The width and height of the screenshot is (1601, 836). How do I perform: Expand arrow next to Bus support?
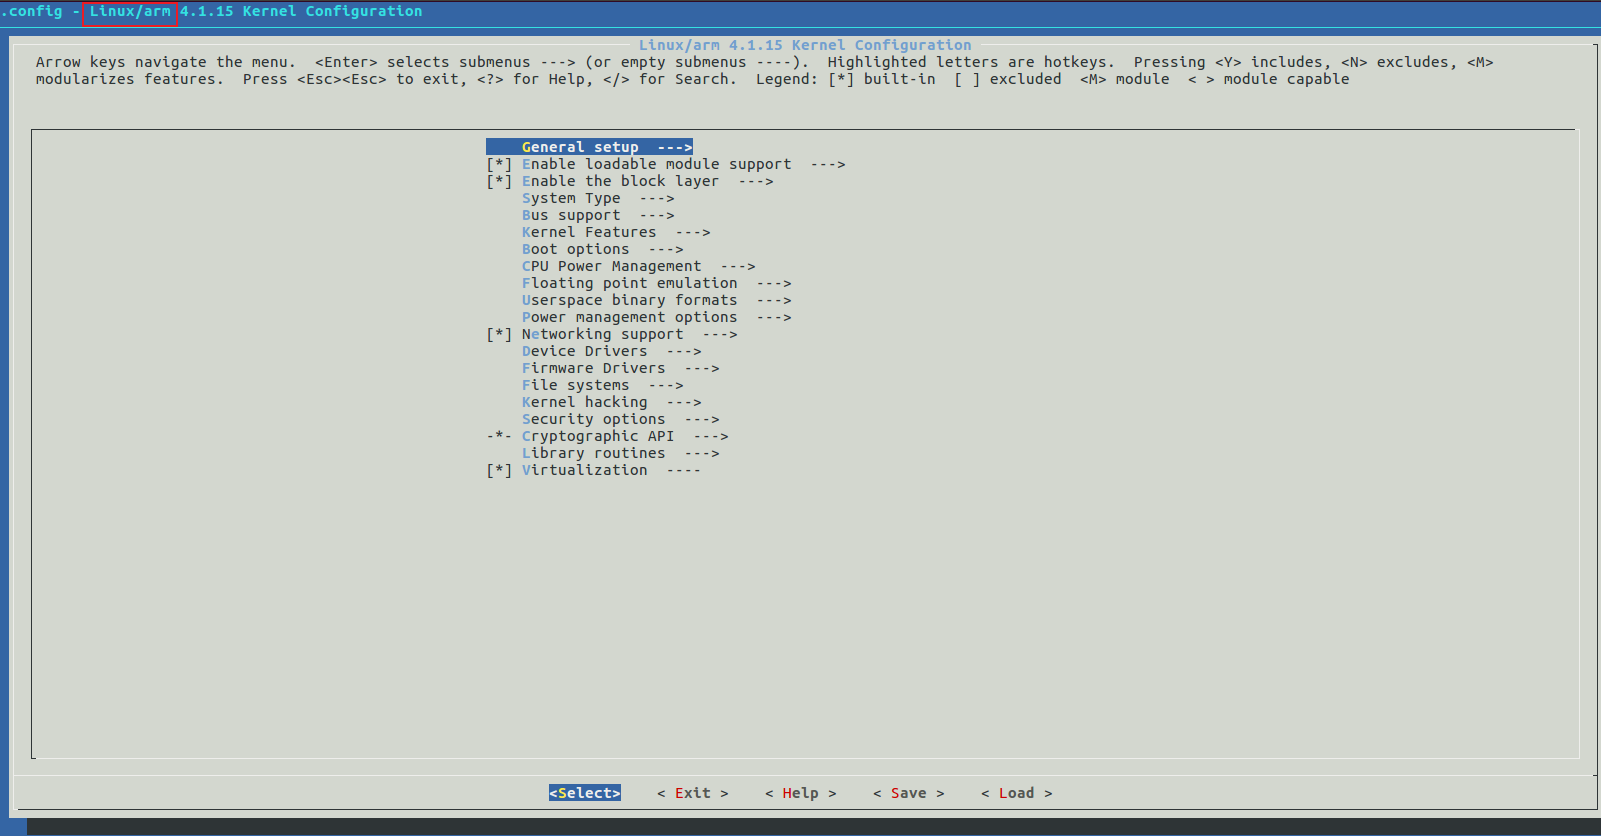(x=657, y=215)
